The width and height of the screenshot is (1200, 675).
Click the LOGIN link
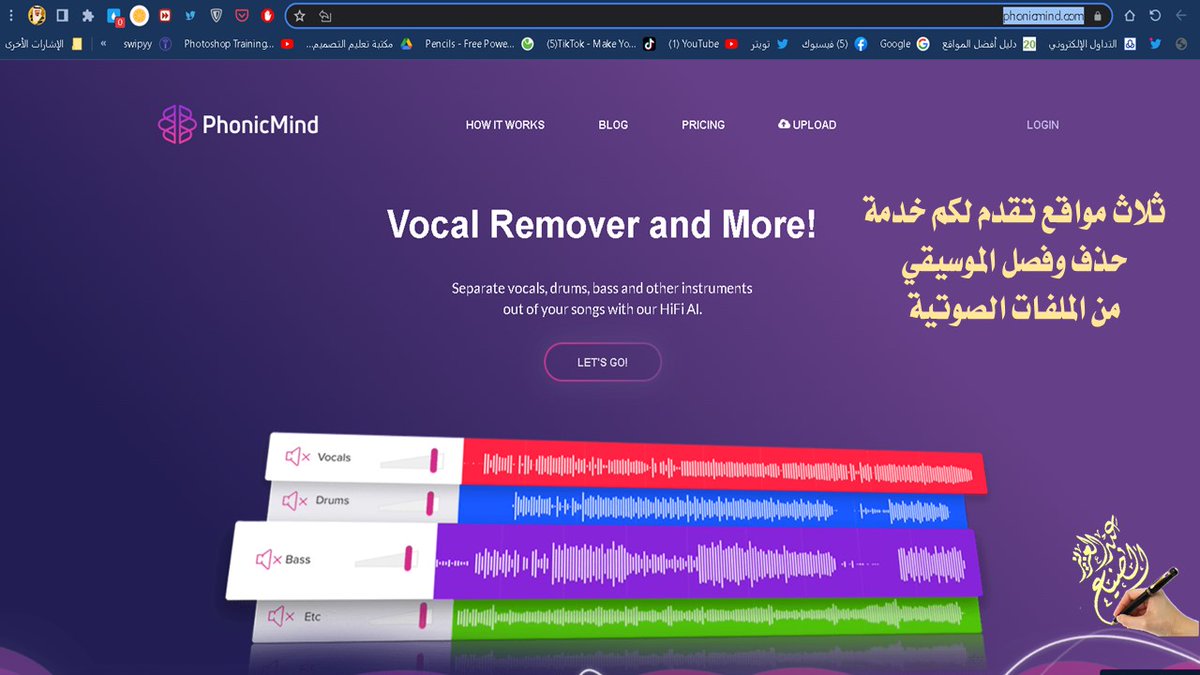click(1042, 125)
